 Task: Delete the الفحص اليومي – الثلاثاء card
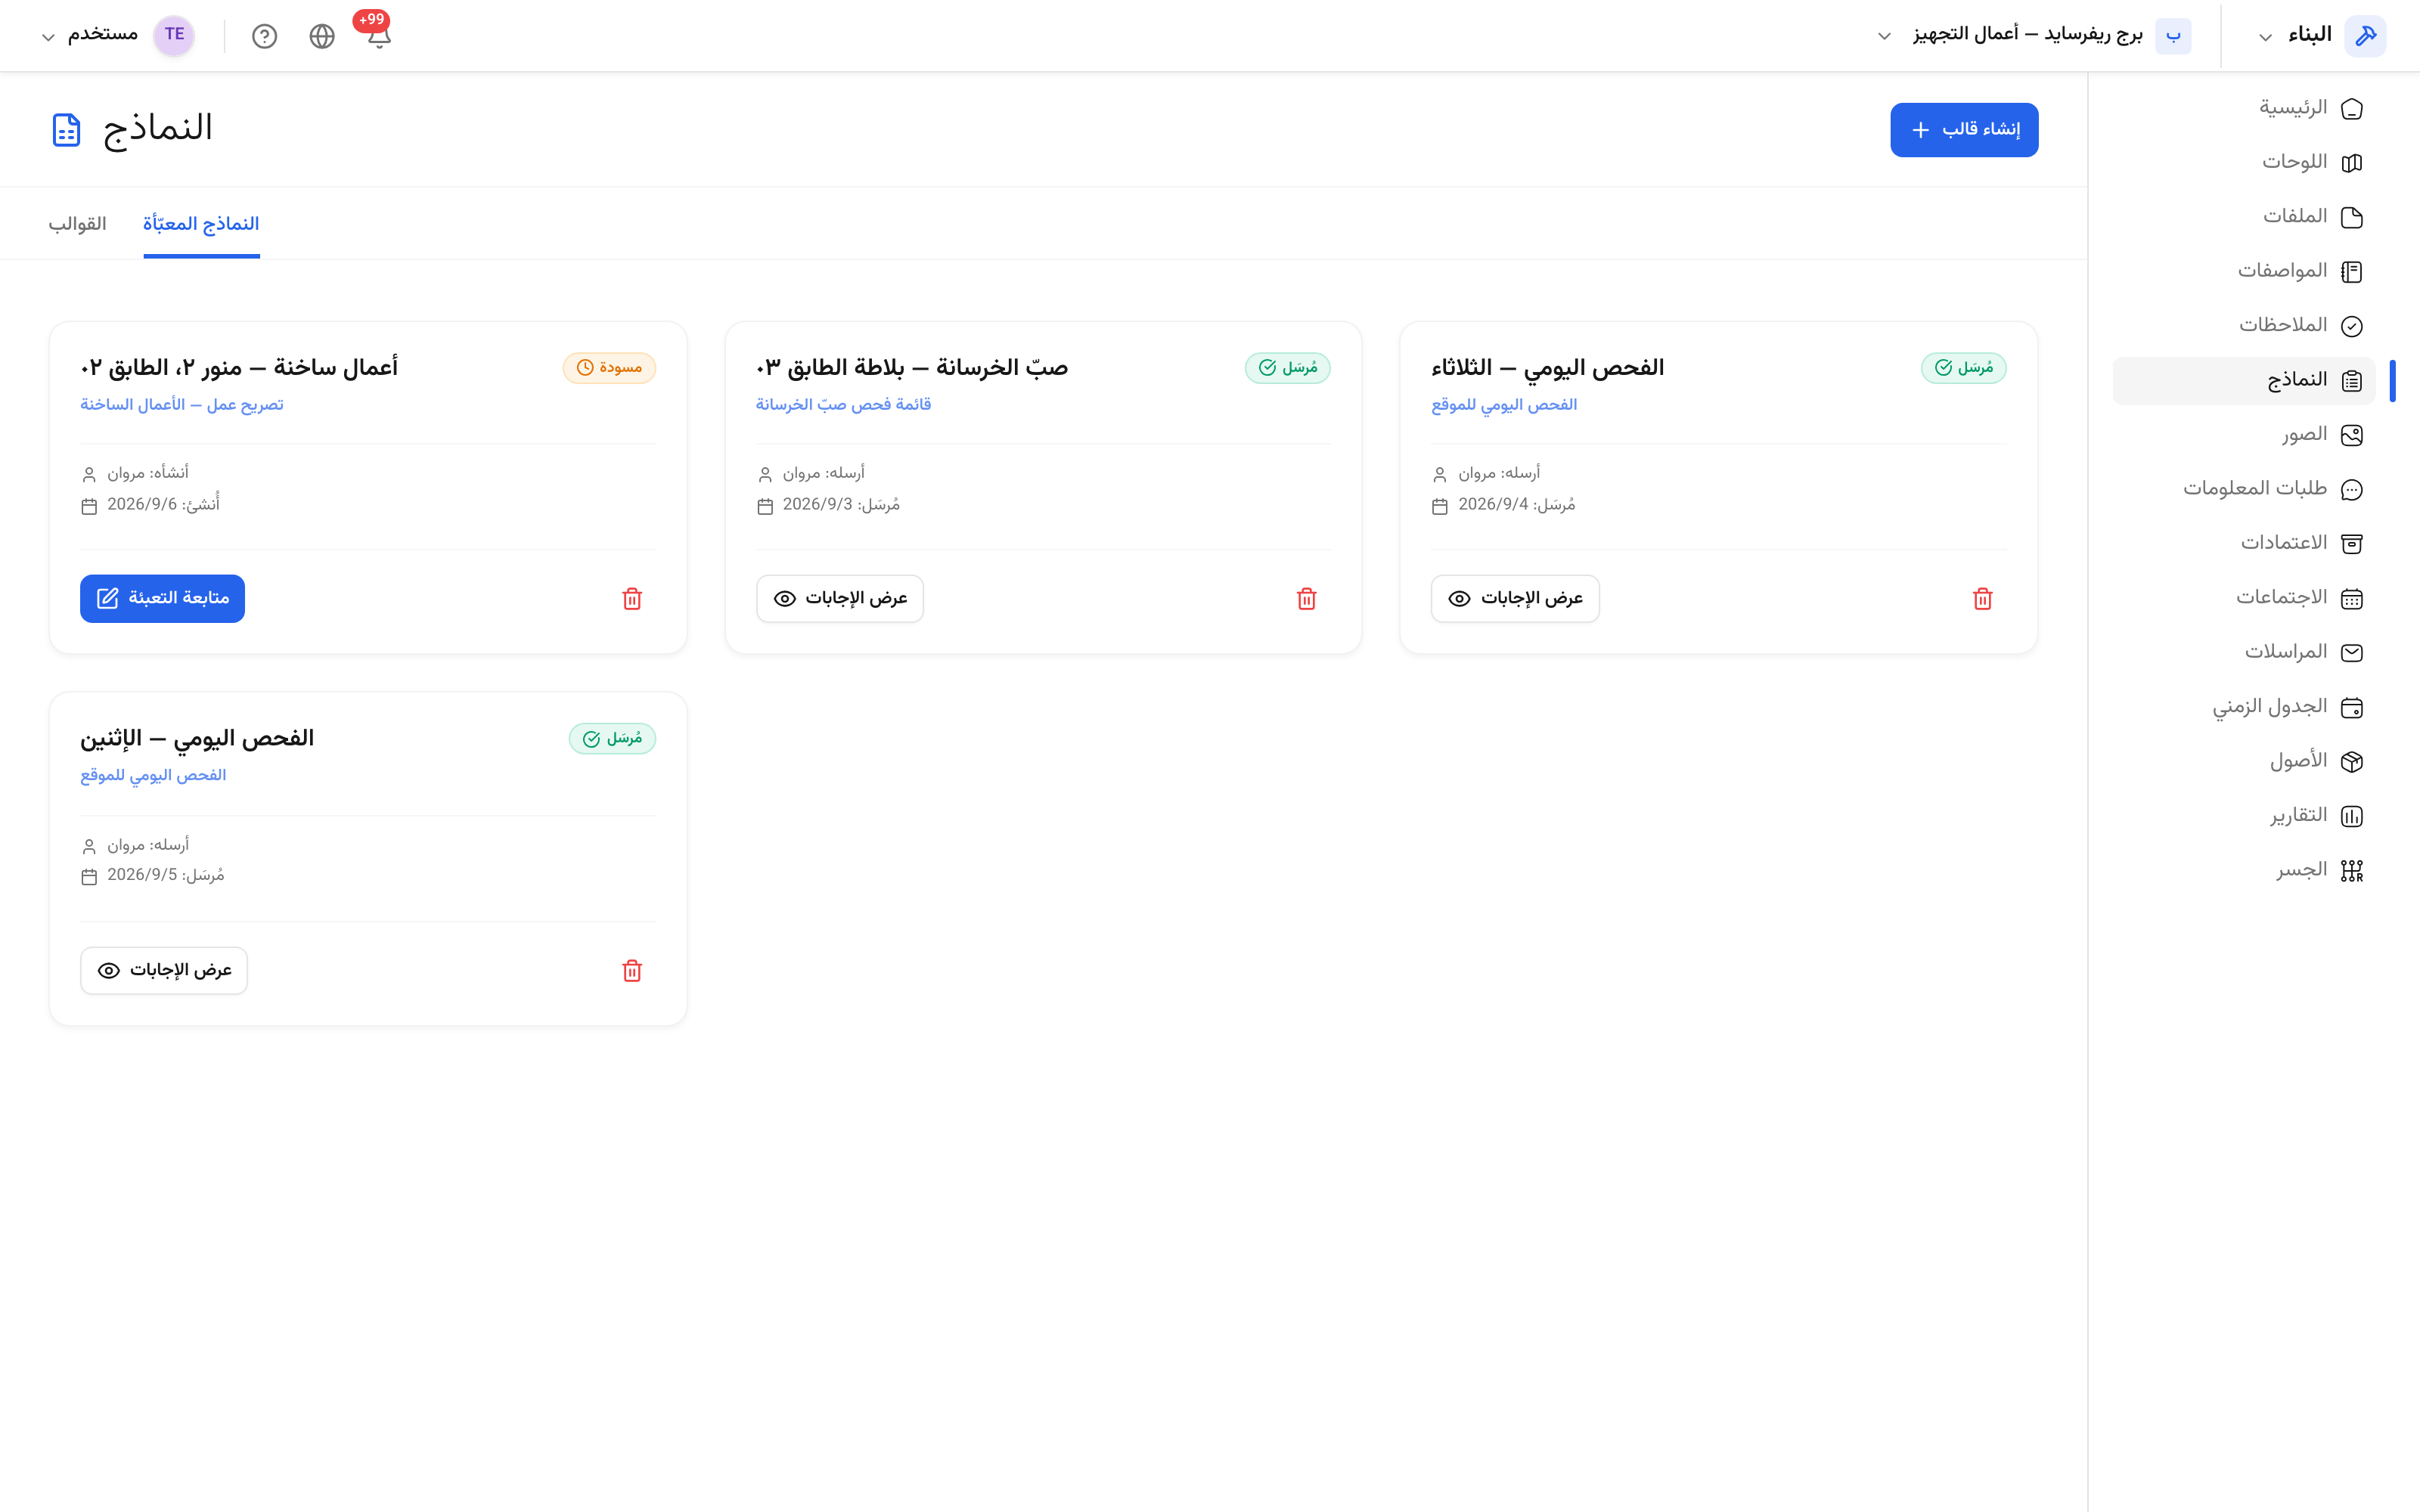(x=1983, y=599)
